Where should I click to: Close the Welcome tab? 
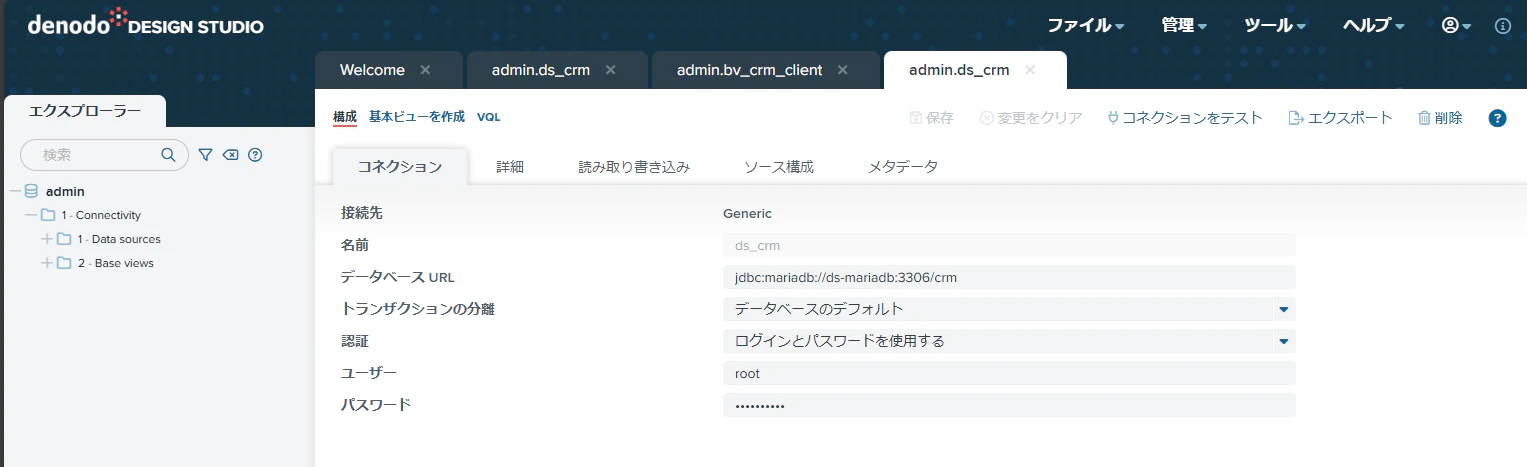click(x=425, y=70)
